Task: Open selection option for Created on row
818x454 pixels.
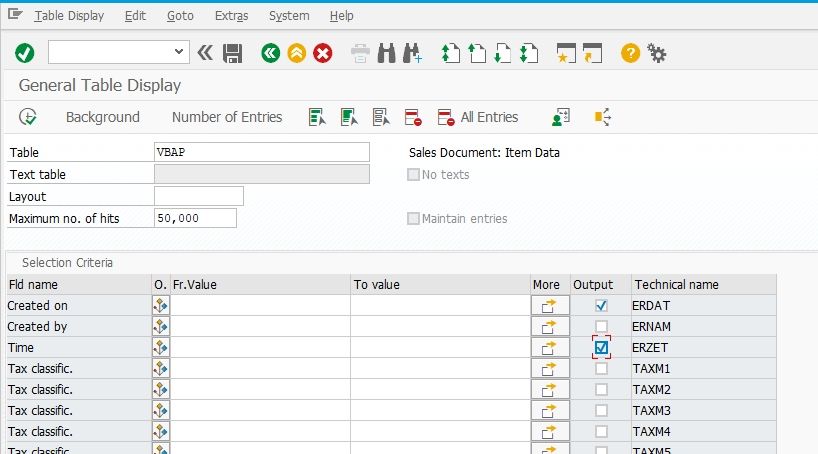Action: tap(161, 305)
